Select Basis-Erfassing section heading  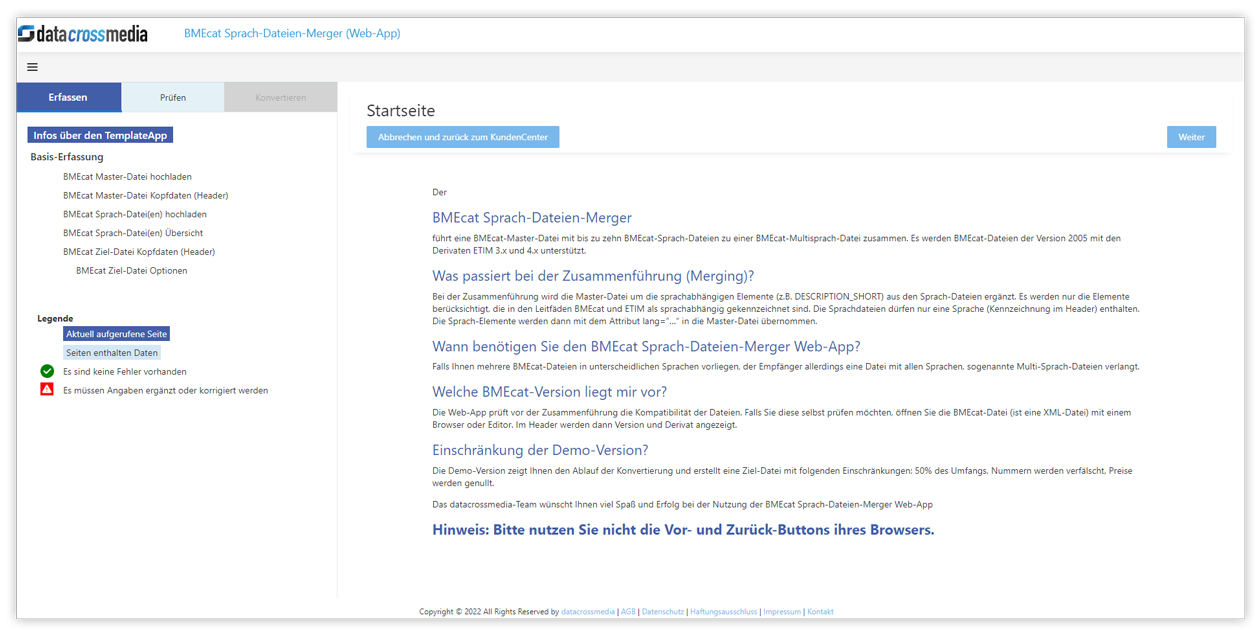[x=67, y=157]
